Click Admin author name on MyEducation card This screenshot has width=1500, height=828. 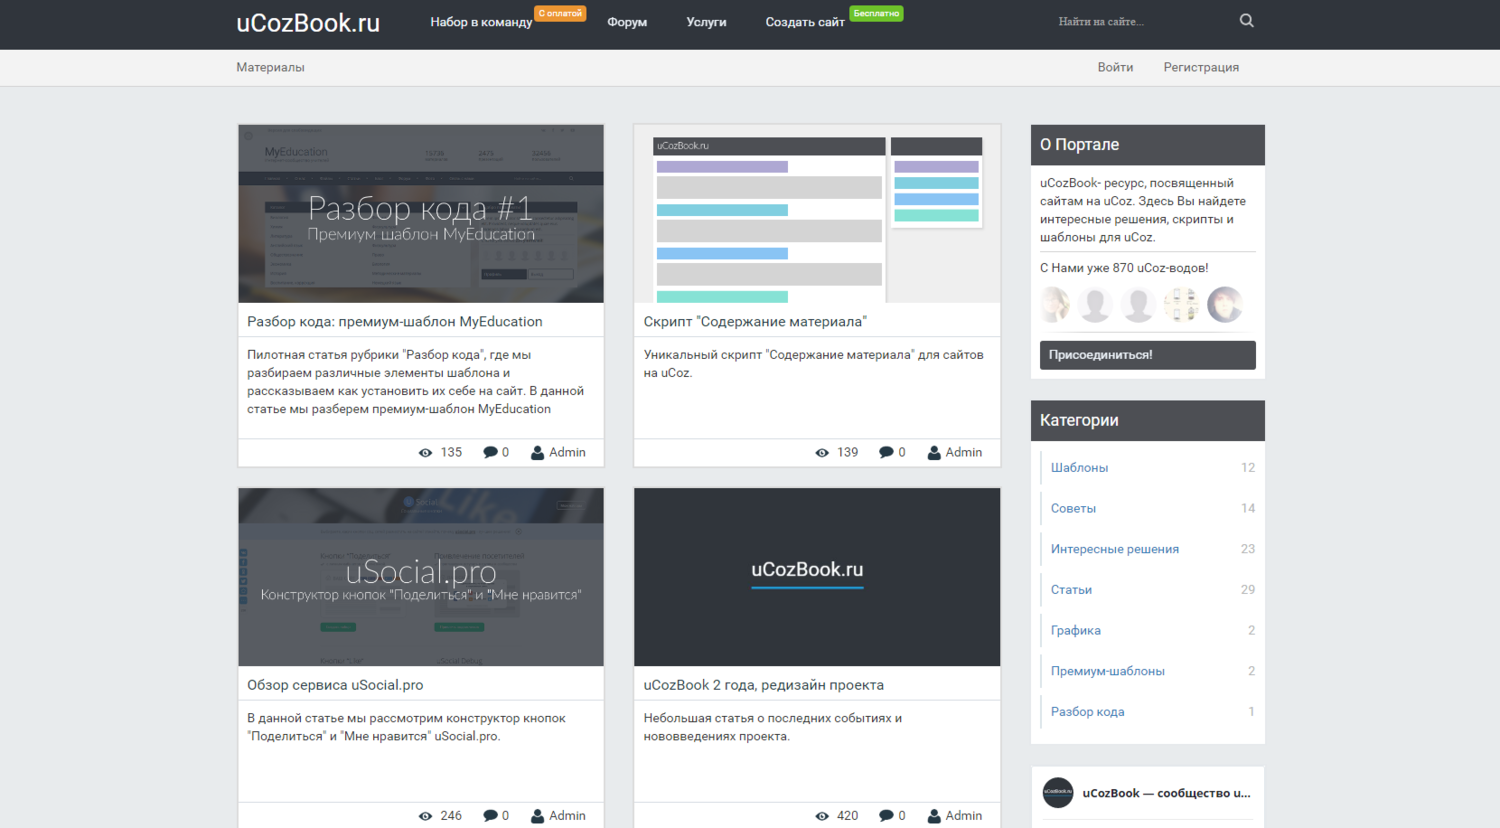(x=567, y=453)
